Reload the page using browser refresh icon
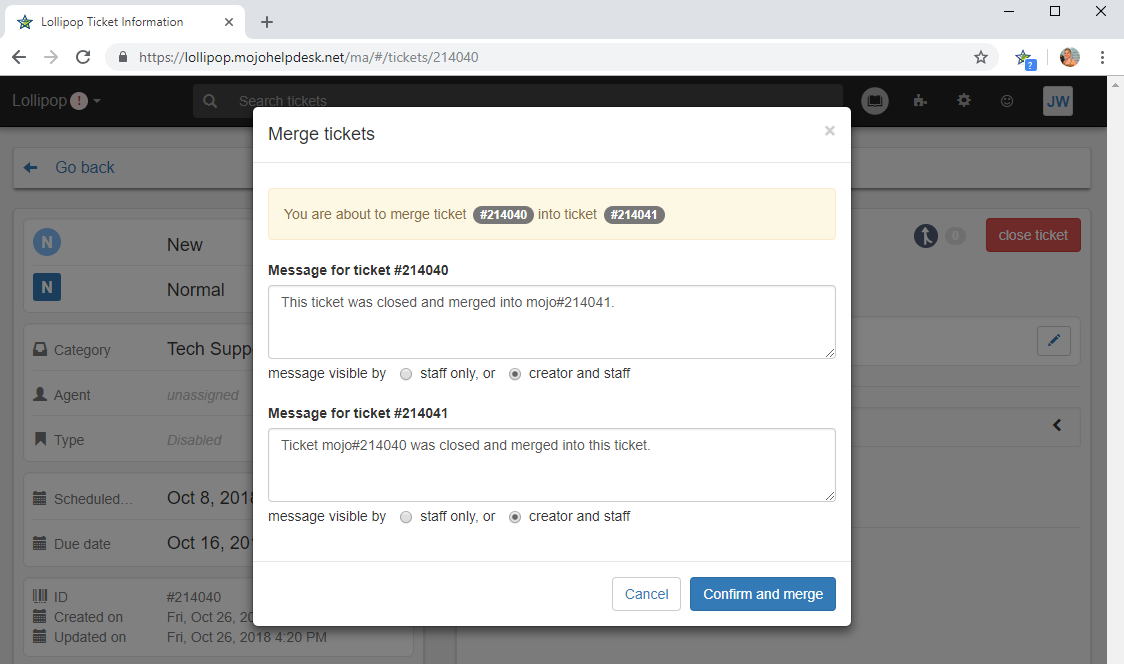 pos(83,57)
